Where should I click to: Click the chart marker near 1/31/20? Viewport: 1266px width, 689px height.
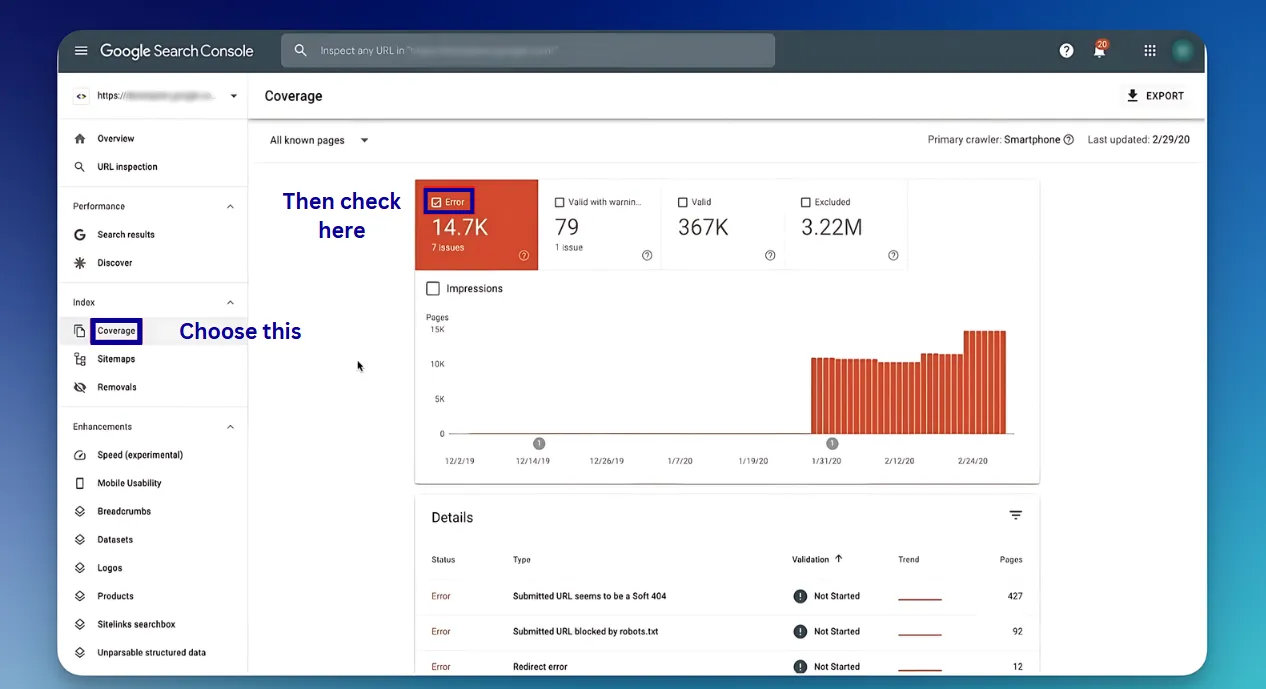click(832, 443)
